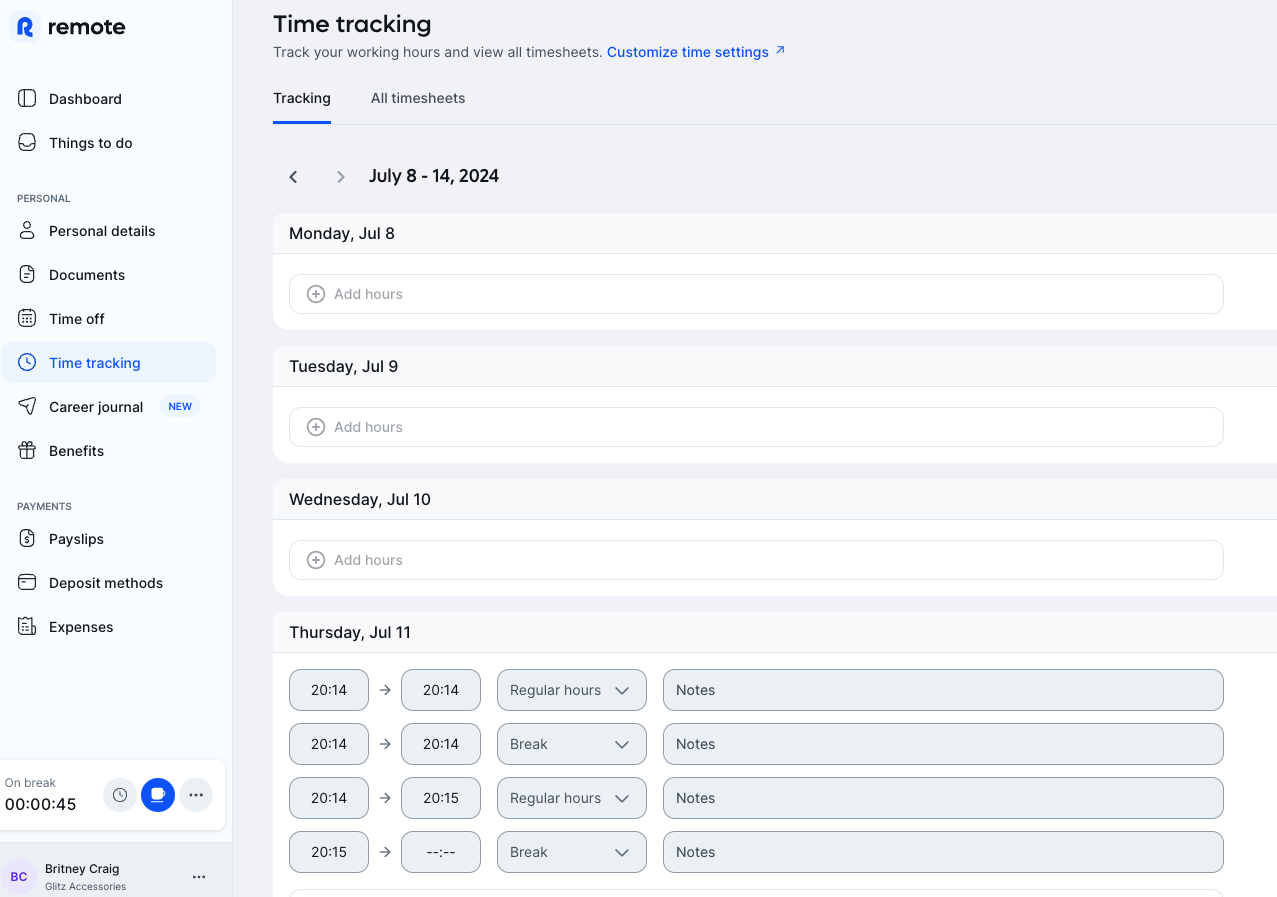Click the Personal details person icon
1277x897 pixels.
coord(27,230)
